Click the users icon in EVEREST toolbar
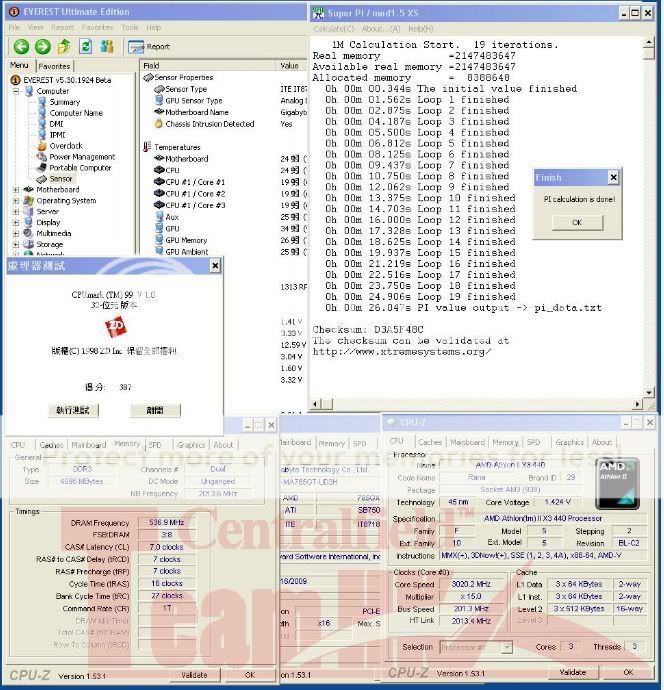The width and height of the screenshot is (664, 690). [107, 47]
